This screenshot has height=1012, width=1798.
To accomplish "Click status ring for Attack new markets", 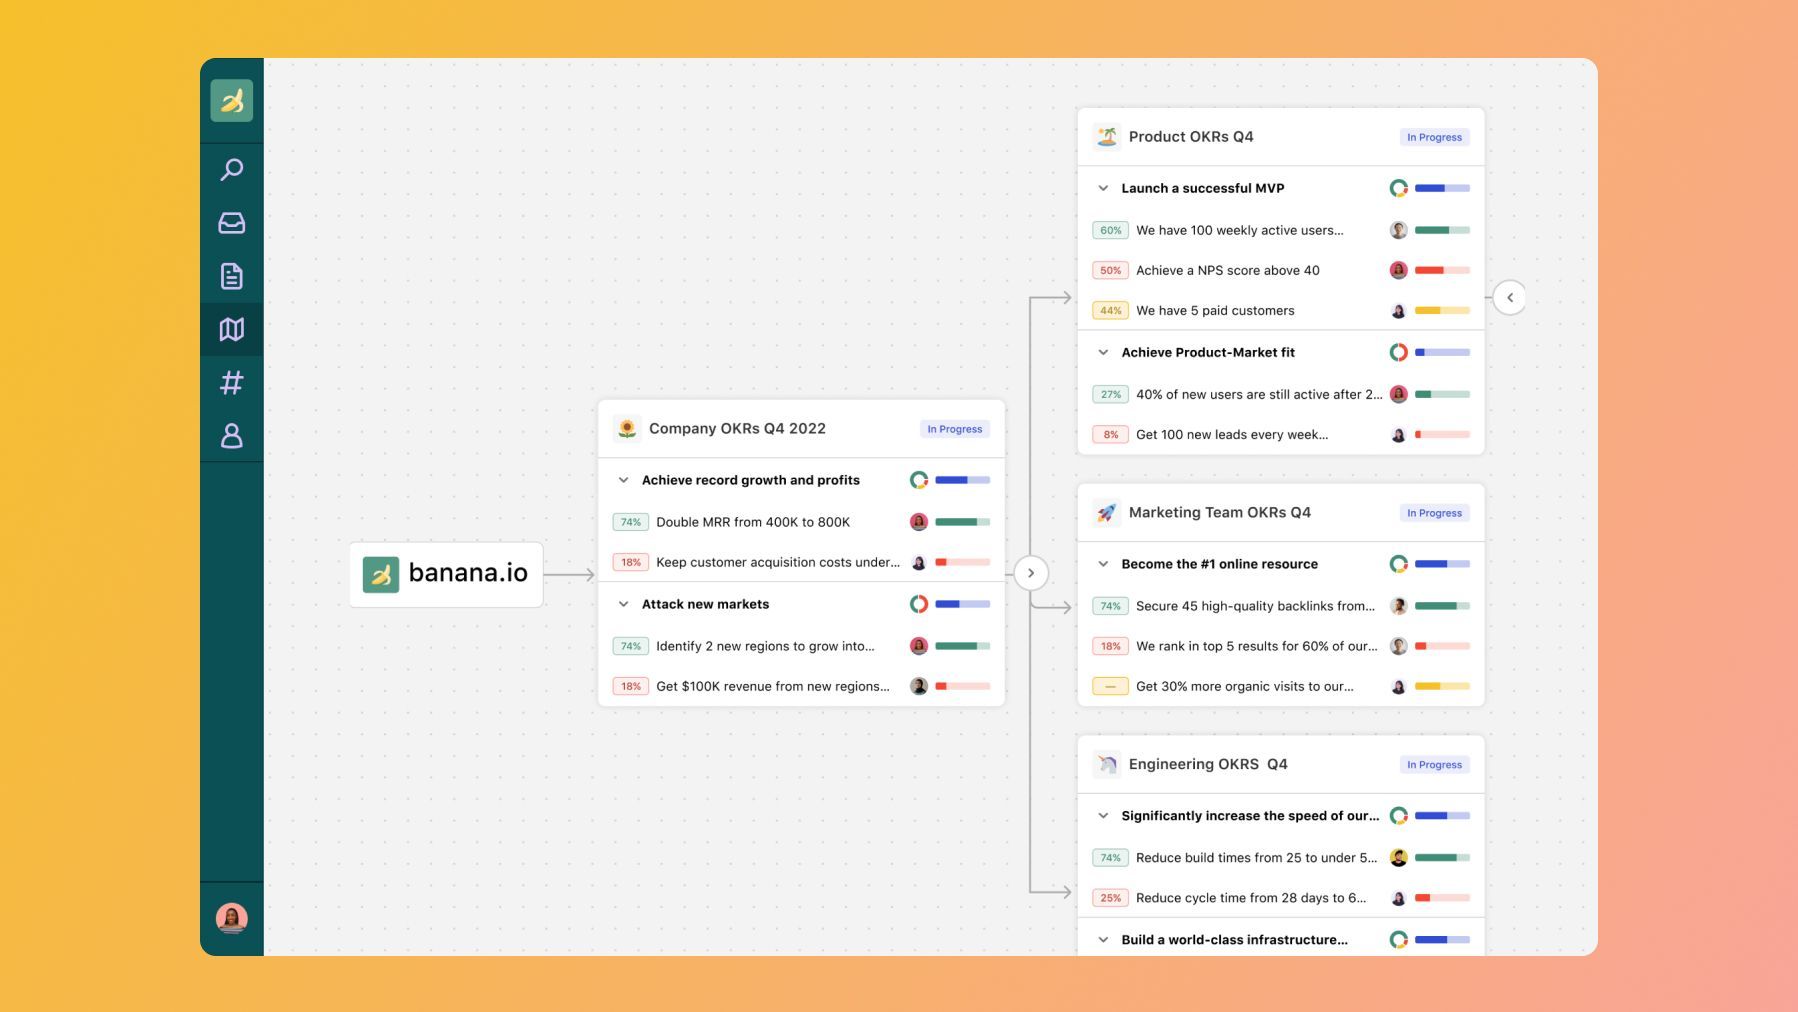I will 919,604.
